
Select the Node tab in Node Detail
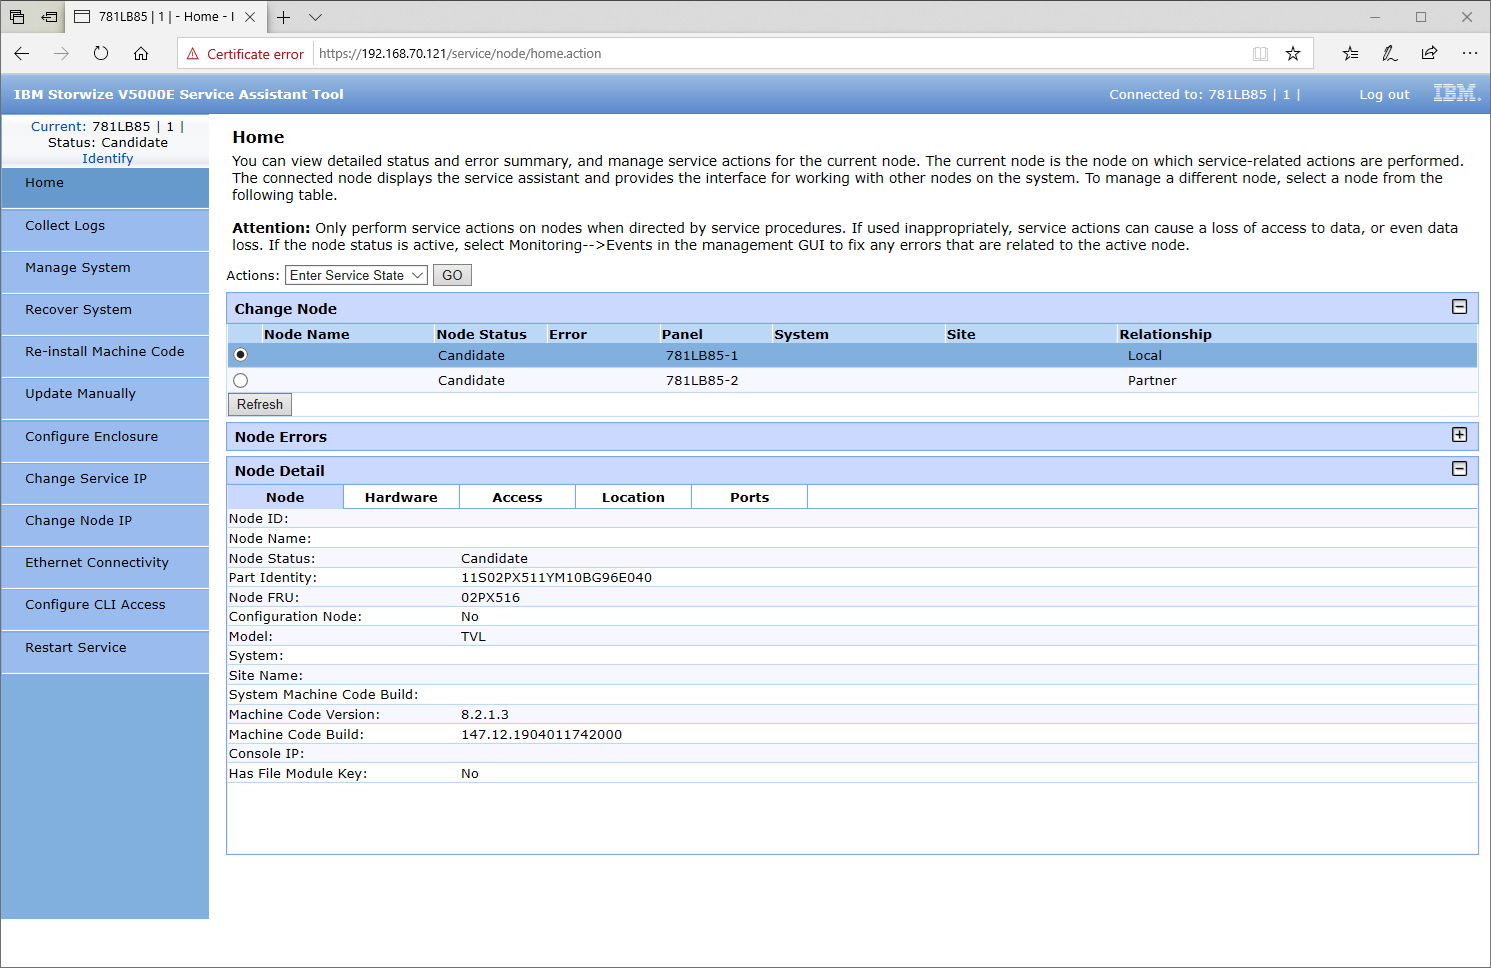click(x=285, y=497)
